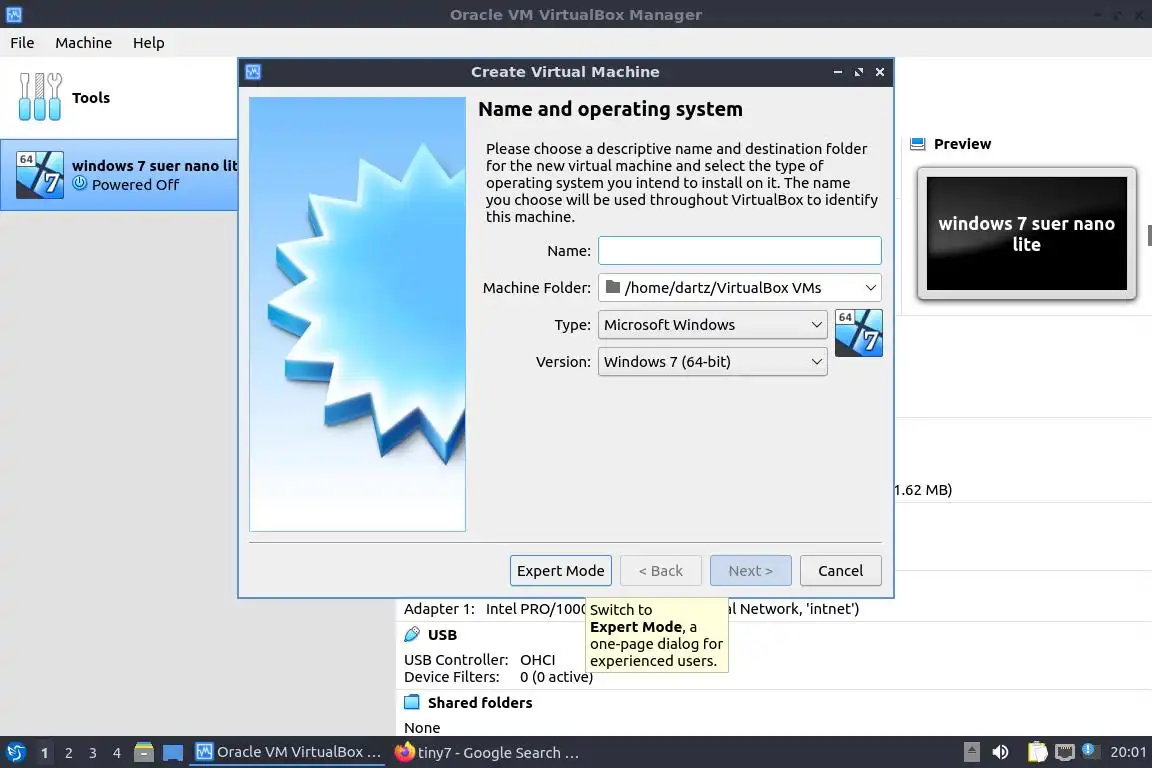The height and width of the screenshot is (768, 1152).
Task: Click the removable media eject tray icon
Action: click(971, 752)
